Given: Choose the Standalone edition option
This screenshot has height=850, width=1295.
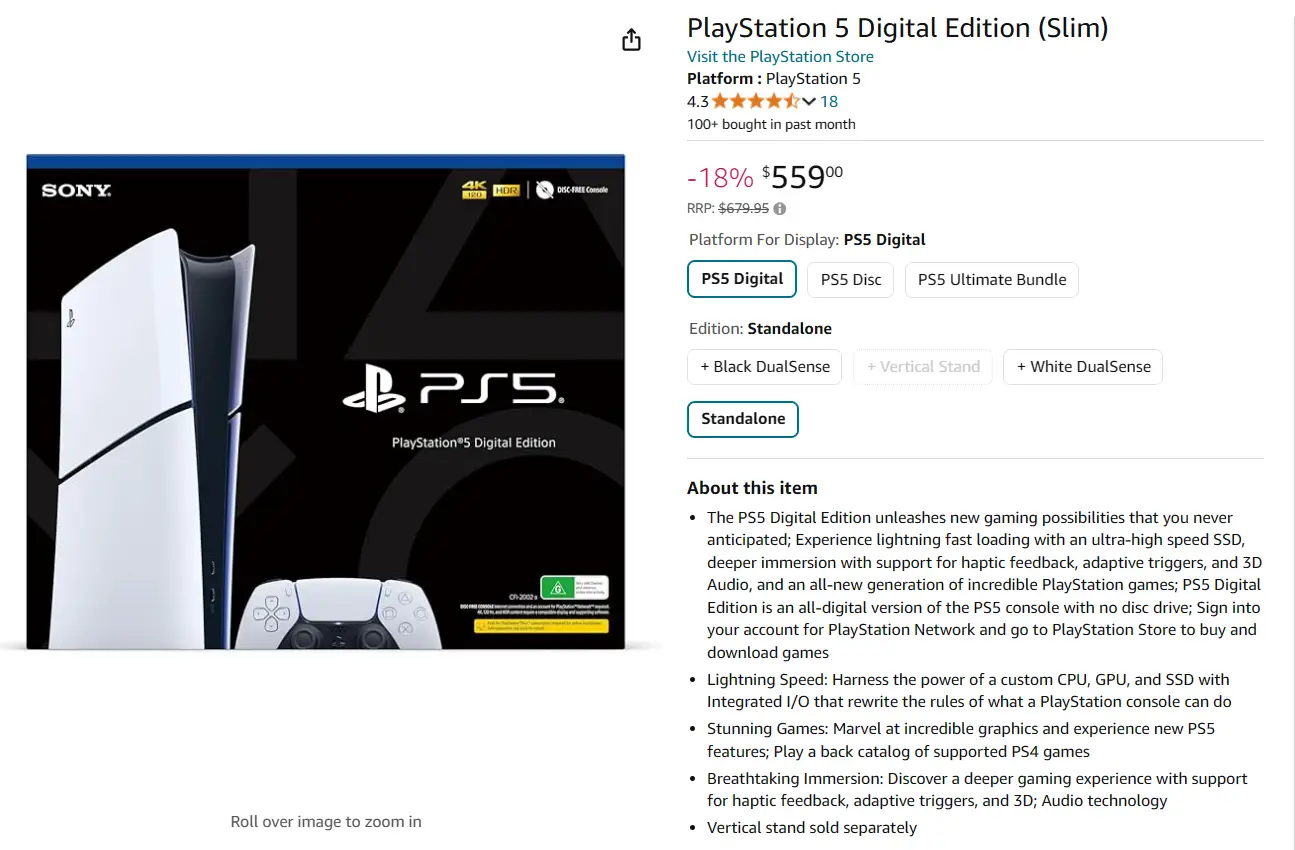Looking at the screenshot, I should click(x=743, y=419).
